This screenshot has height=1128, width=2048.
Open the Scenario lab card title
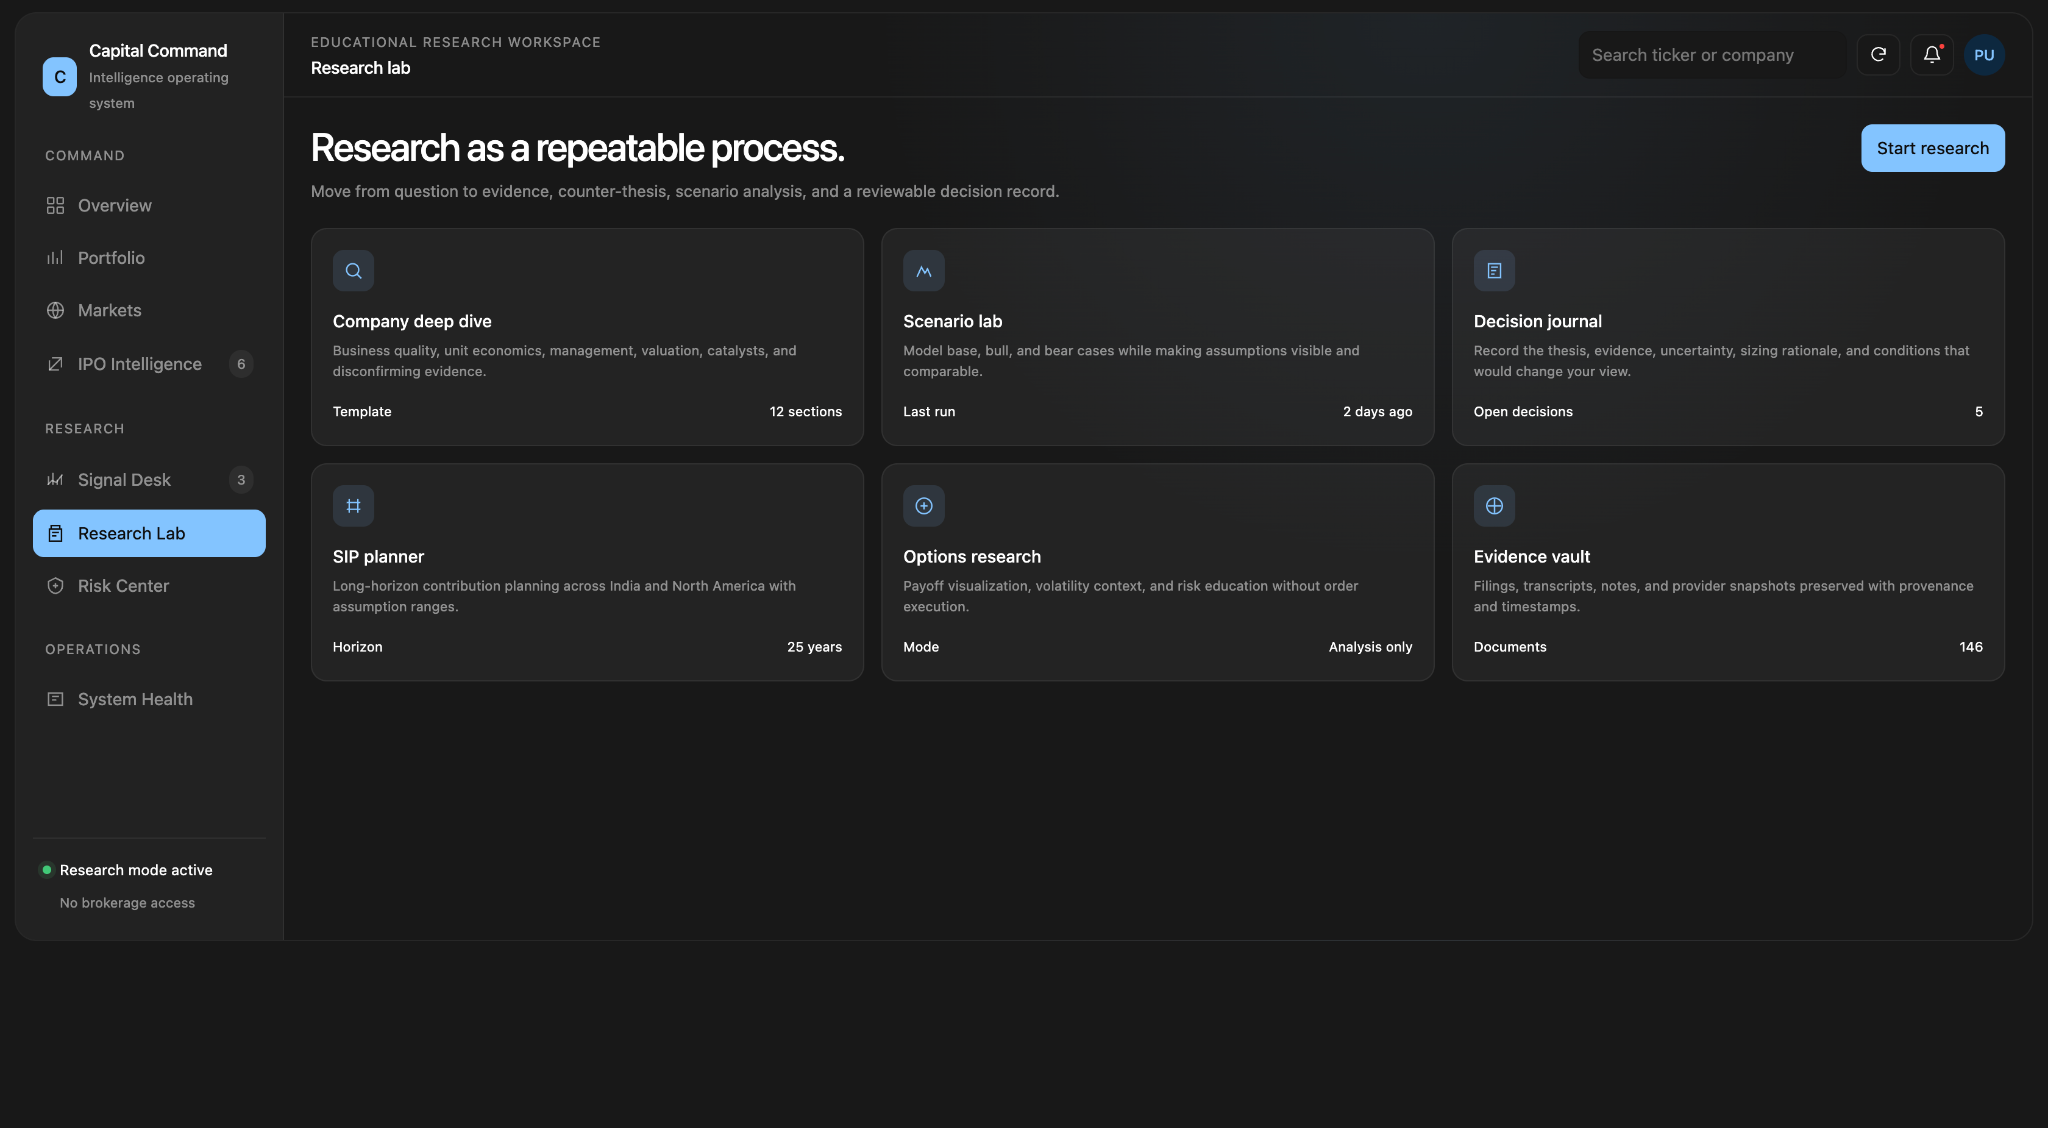point(952,321)
